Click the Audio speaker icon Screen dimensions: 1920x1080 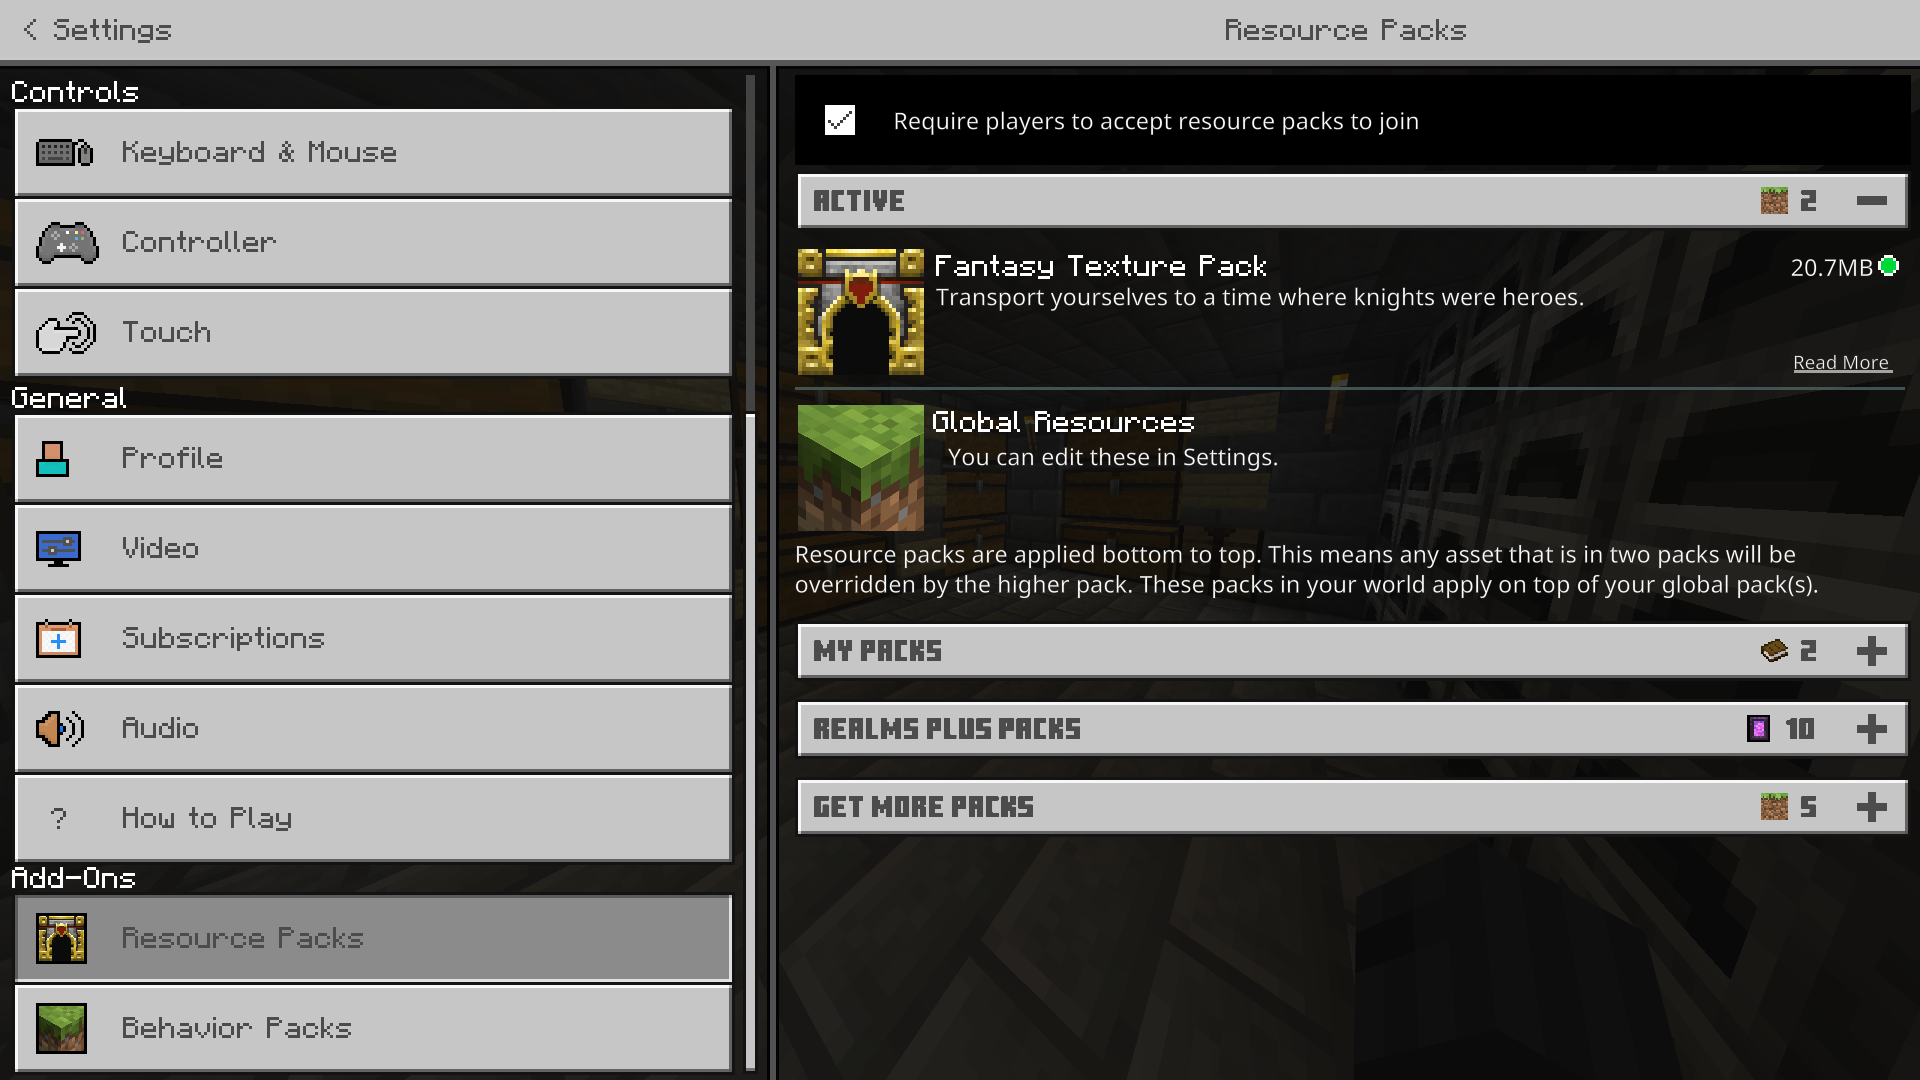pyautogui.click(x=59, y=729)
